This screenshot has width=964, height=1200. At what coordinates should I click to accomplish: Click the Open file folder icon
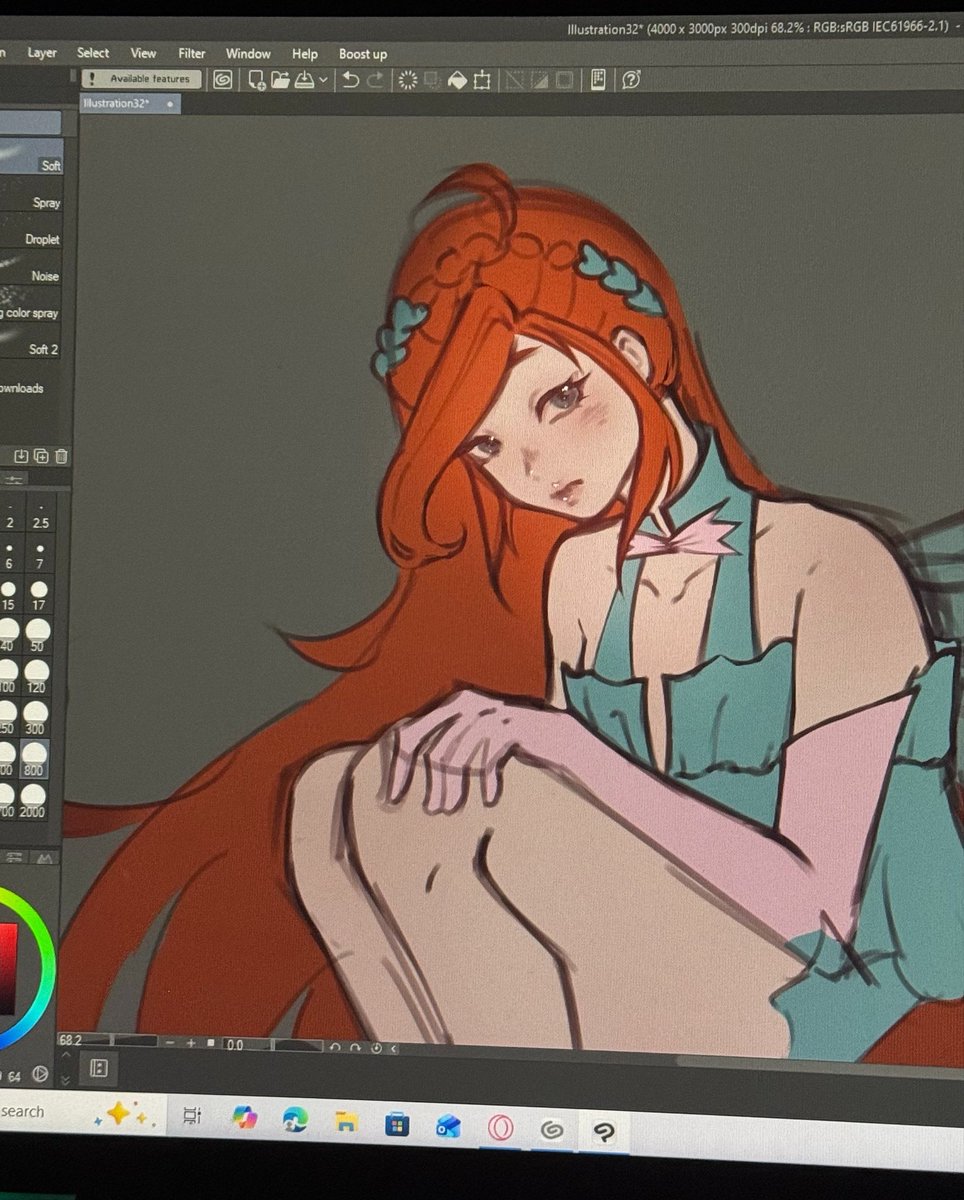pyautogui.click(x=280, y=80)
